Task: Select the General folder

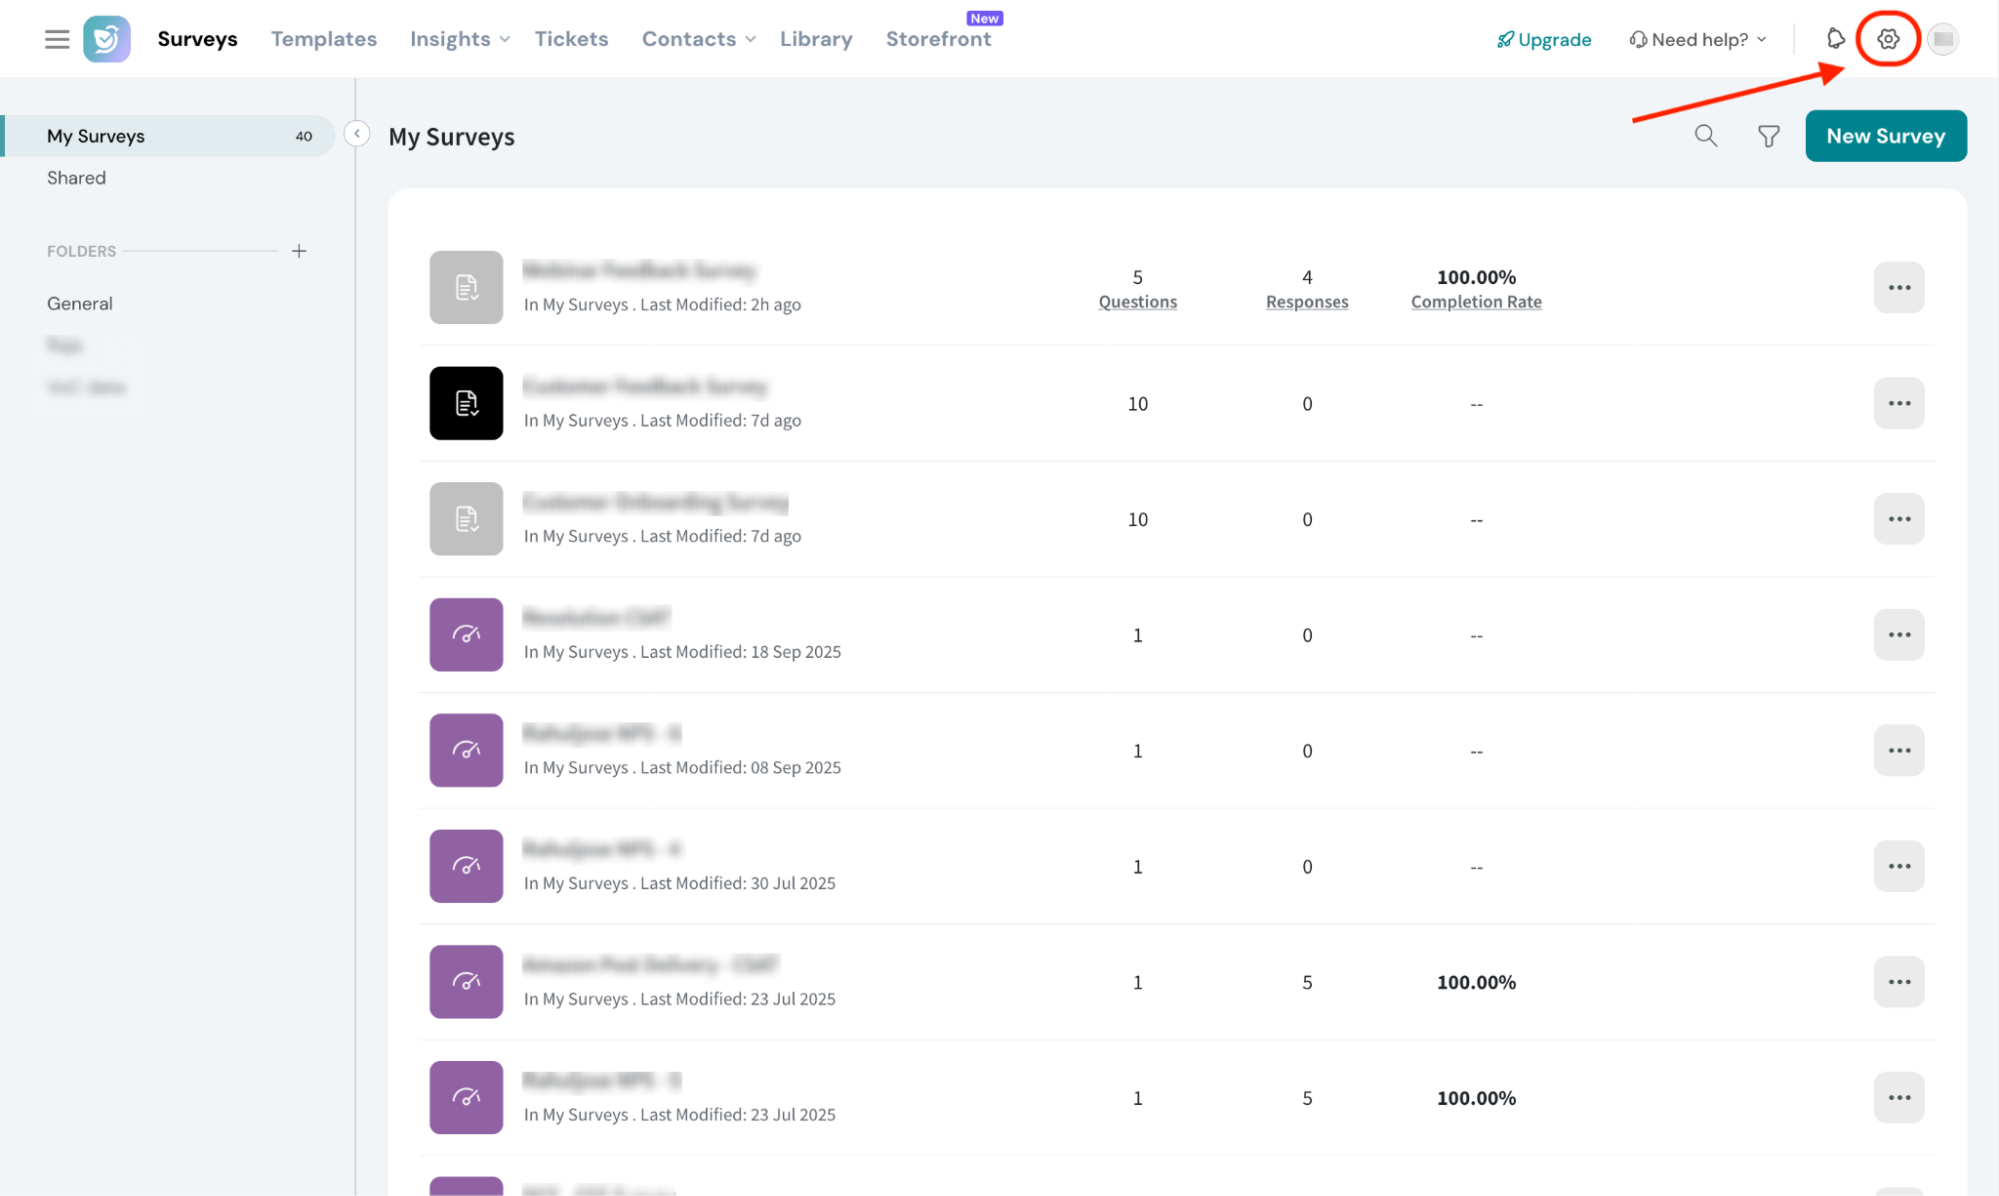Action: click(x=80, y=303)
